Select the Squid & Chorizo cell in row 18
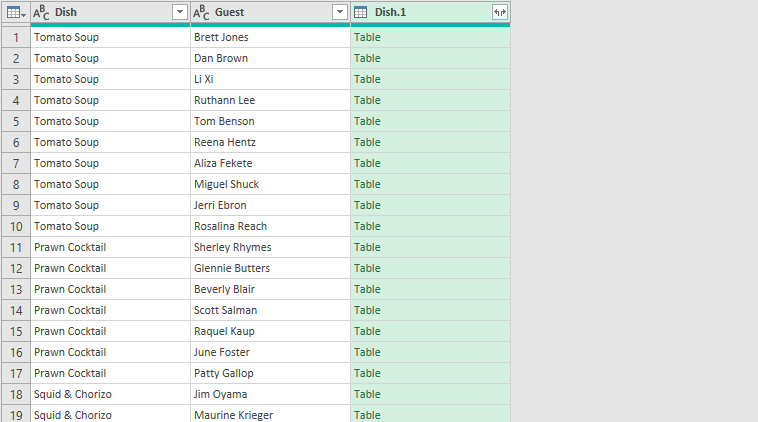Viewport: 758px width, 422px height. 72,394
